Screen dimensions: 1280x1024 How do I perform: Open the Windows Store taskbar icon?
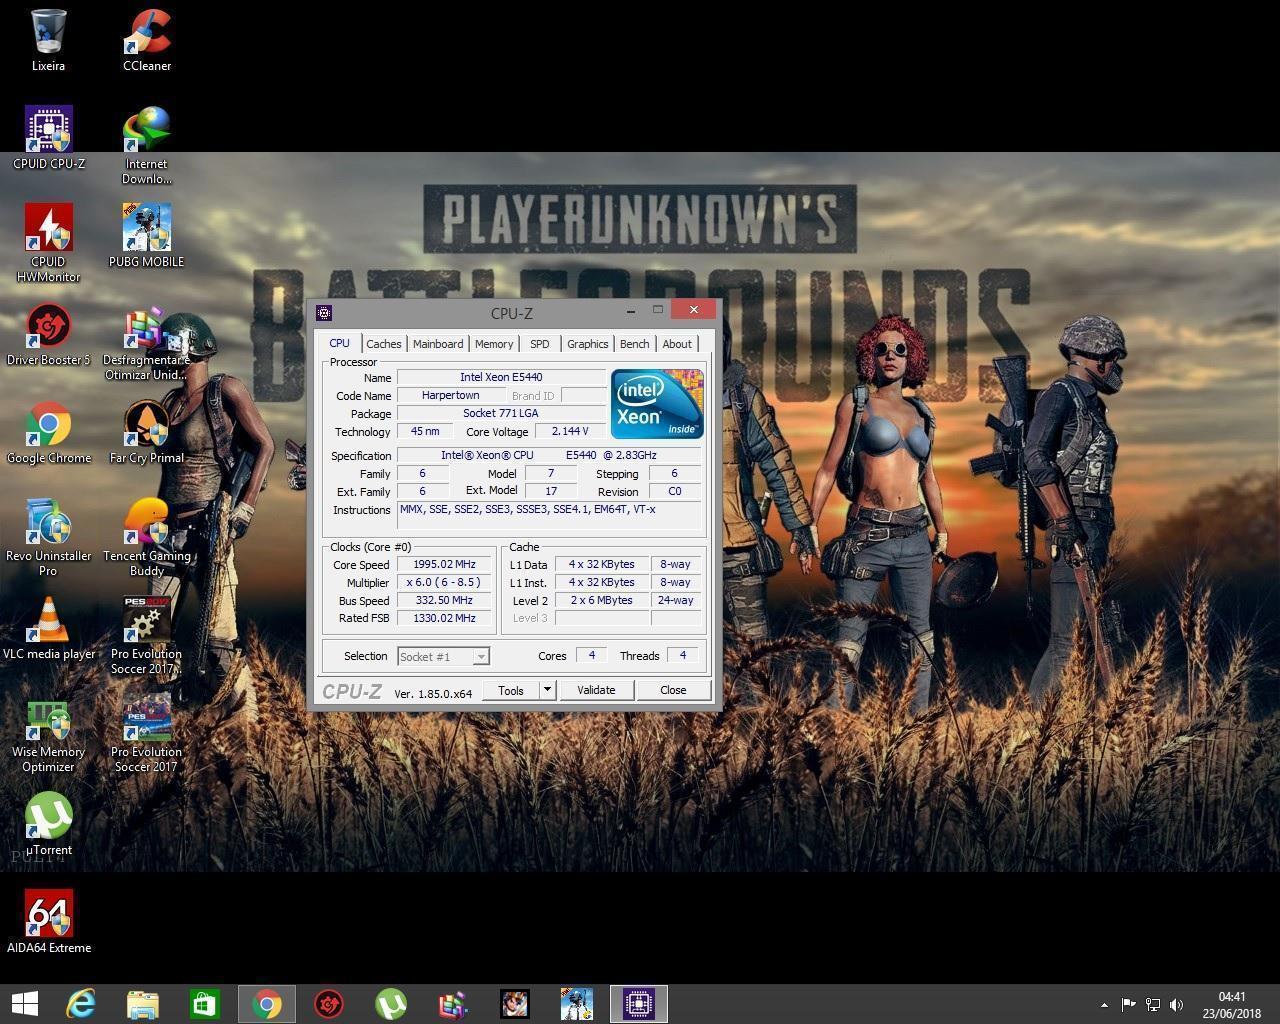(205, 1003)
